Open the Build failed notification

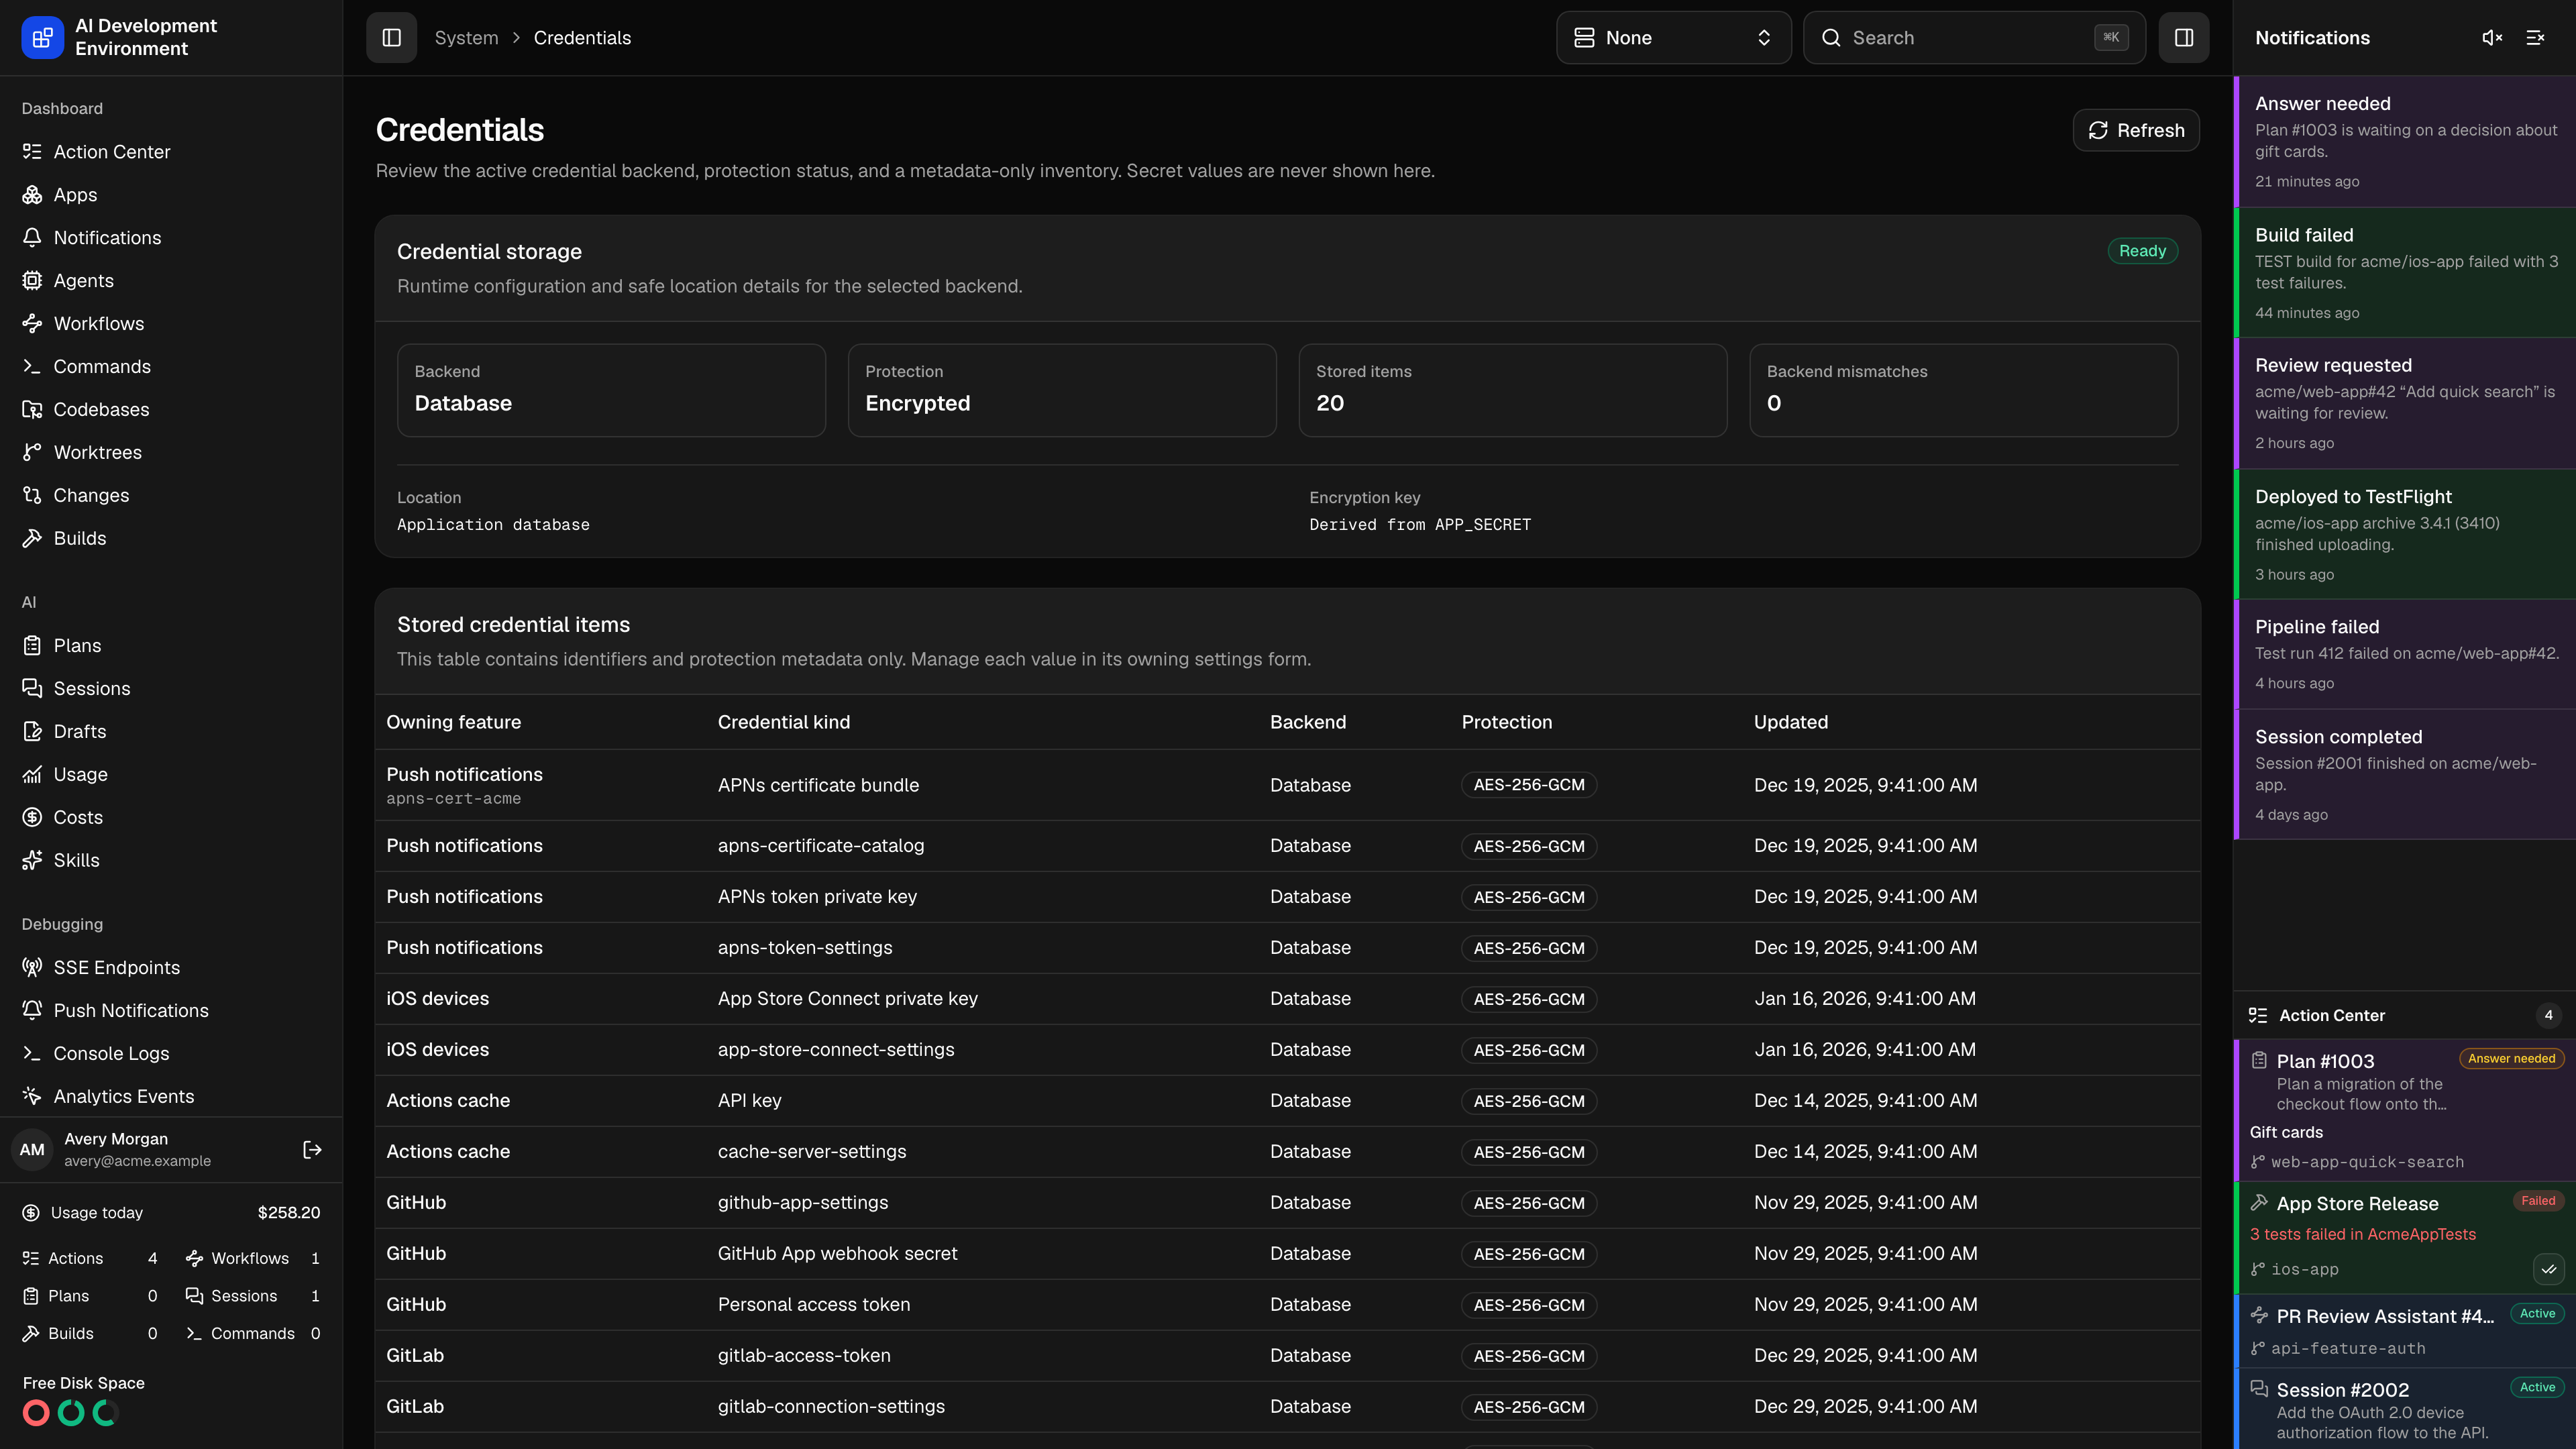tap(2404, 272)
